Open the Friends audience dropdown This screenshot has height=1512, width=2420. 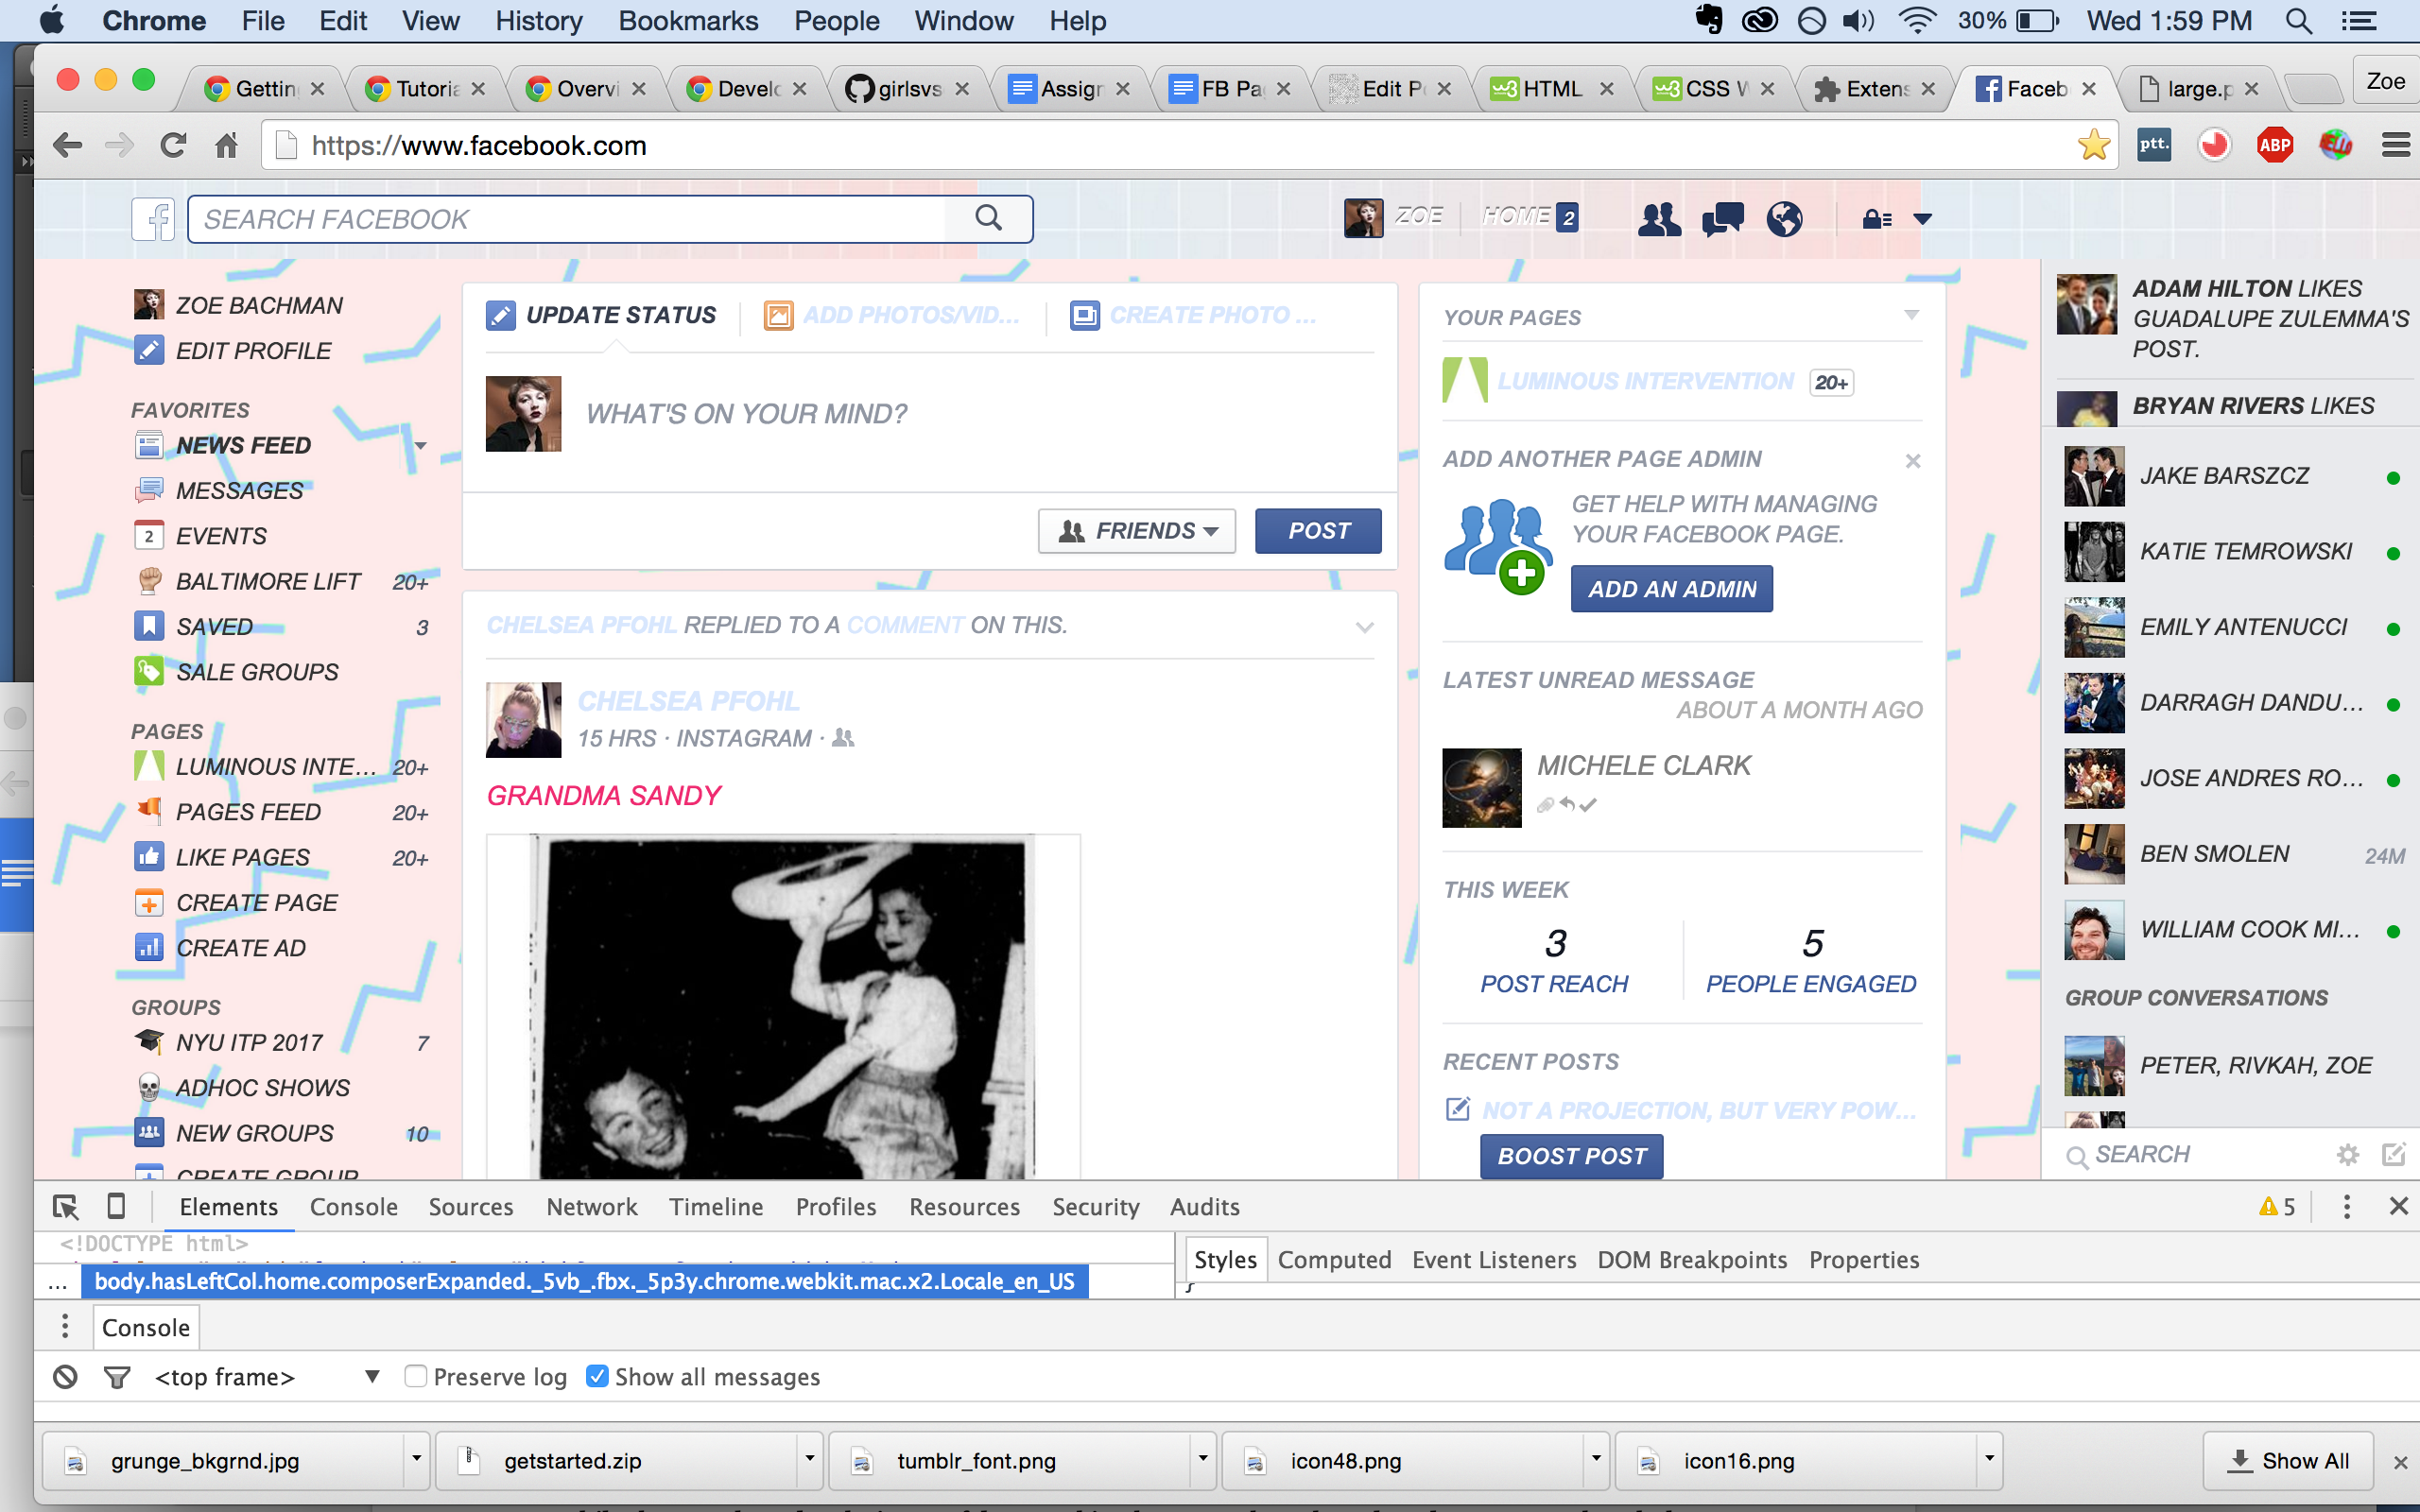(1137, 531)
